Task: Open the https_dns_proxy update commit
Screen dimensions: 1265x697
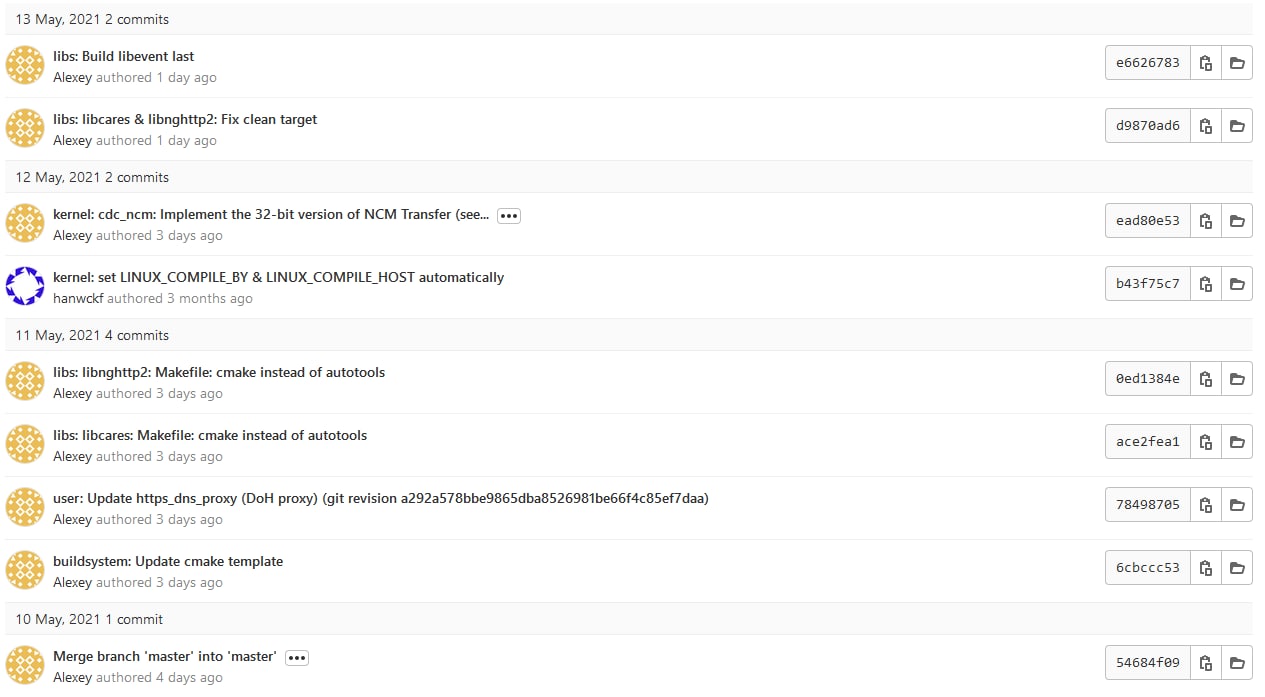Action: click(x=380, y=499)
